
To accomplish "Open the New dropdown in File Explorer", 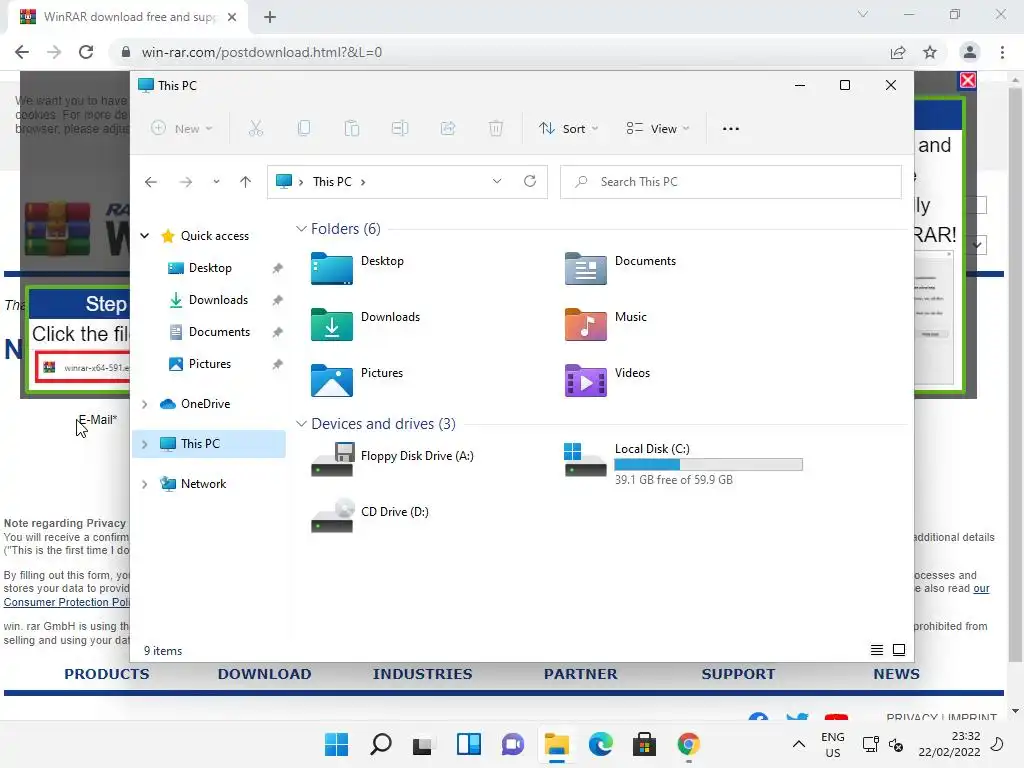I will point(182,129).
